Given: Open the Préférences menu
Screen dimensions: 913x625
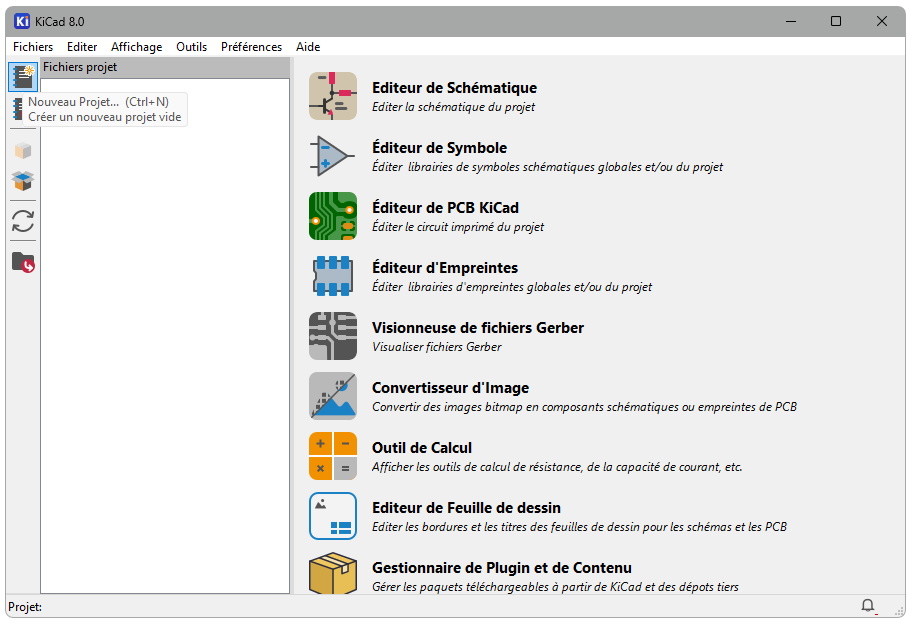Looking at the screenshot, I should pyautogui.click(x=251, y=46).
